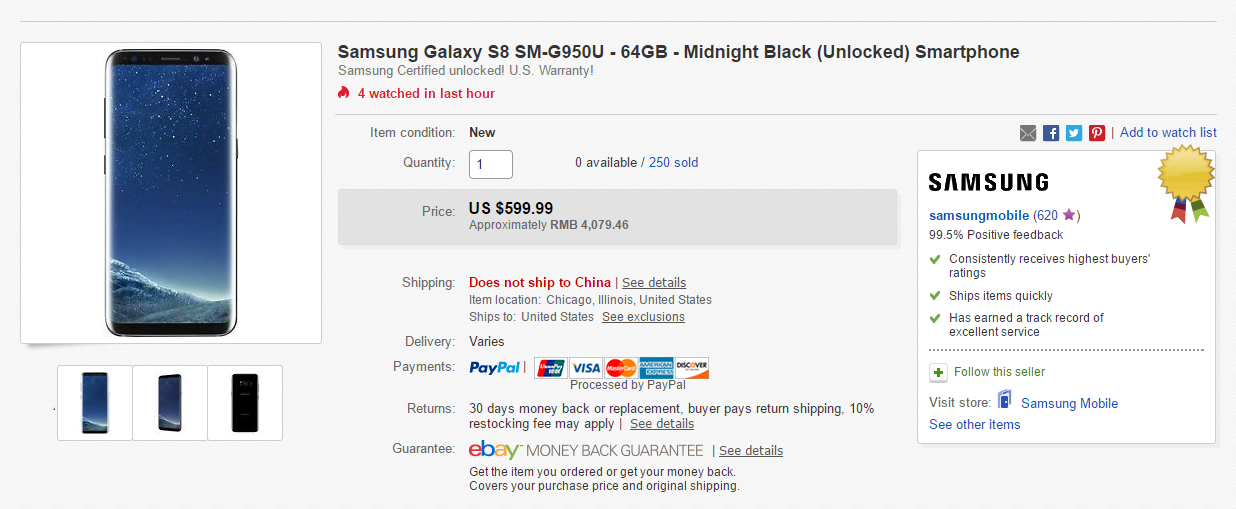Screen dimensions: 1236x509
Task: Select third back-view phone thumbnail
Action: coord(245,402)
